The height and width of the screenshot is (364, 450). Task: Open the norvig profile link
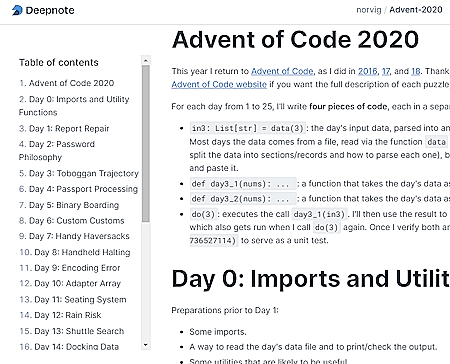click(369, 10)
